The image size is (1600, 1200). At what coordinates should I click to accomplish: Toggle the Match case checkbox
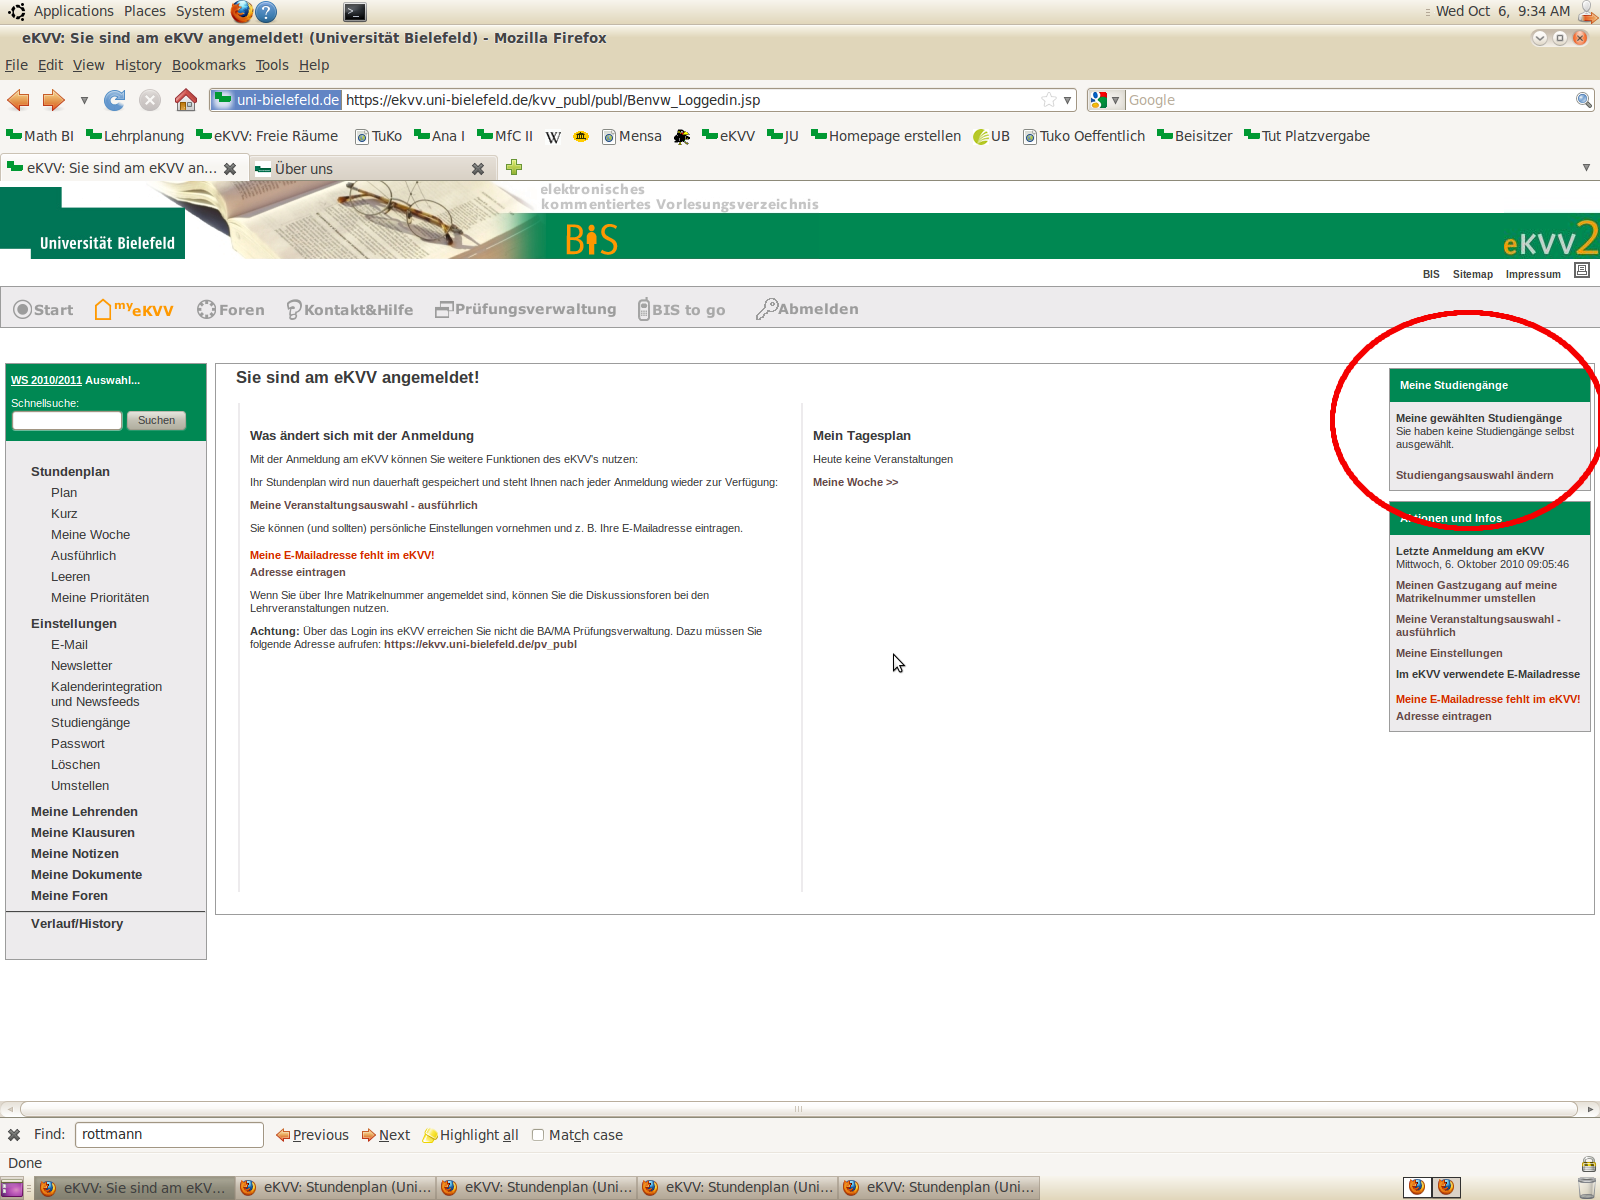pos(538,1135)
